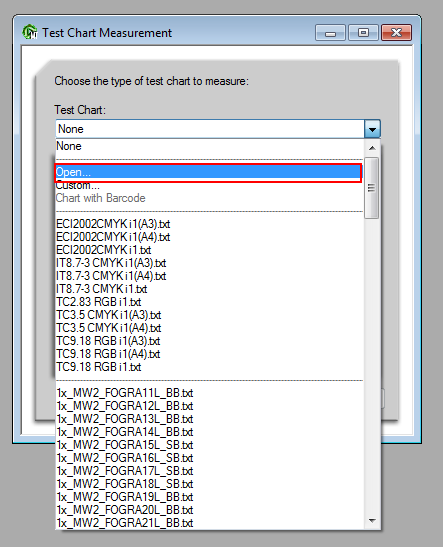Select ECI2002CMYK i1.txt
443x547 pixels.
point(209,250)
